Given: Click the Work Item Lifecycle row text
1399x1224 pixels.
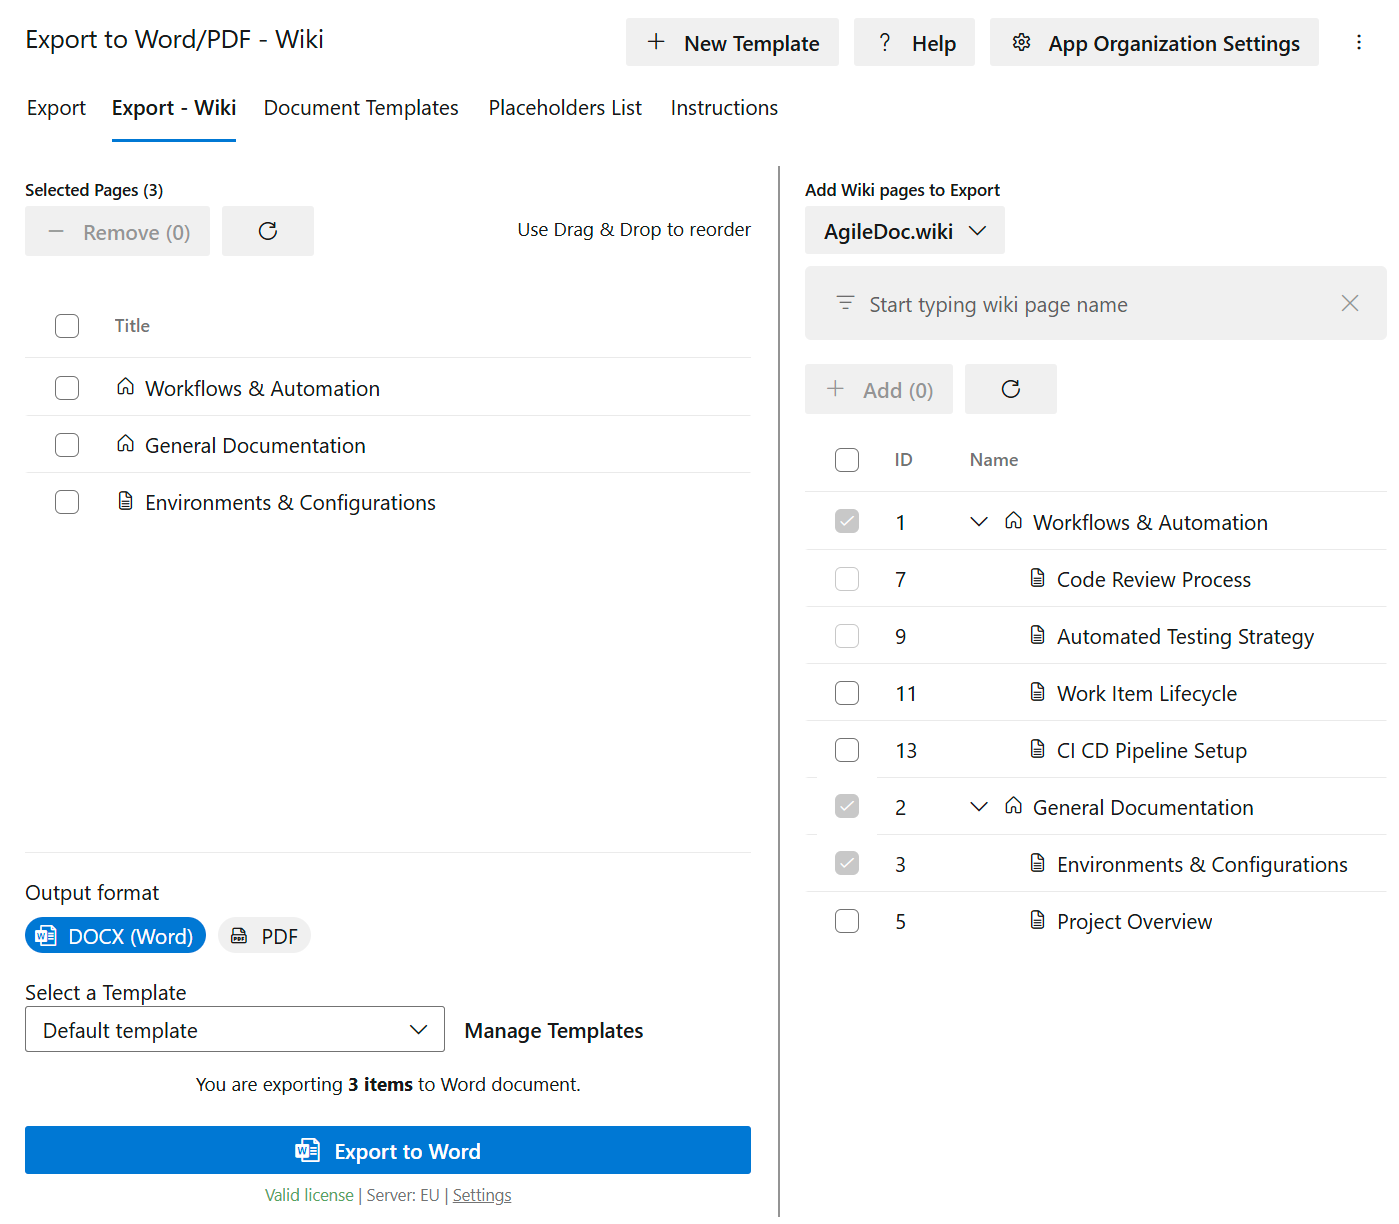Looking at the screenshot, I should click(x=1147, y=693).
